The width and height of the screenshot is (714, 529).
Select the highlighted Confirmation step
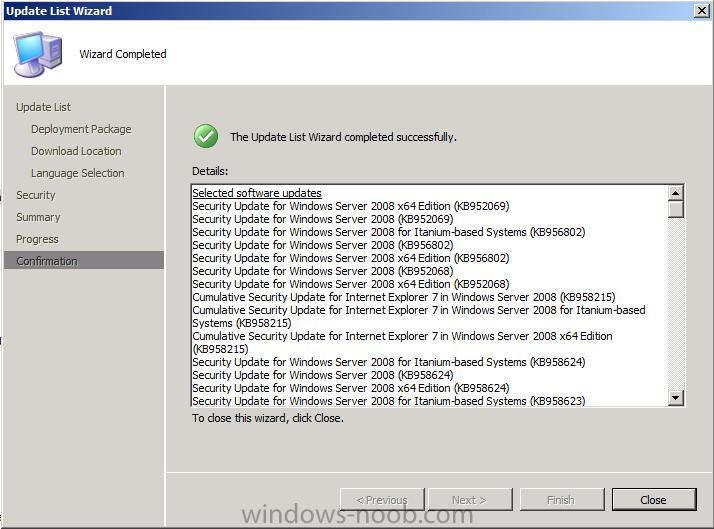pyautogui.click(x=84, y=260)
